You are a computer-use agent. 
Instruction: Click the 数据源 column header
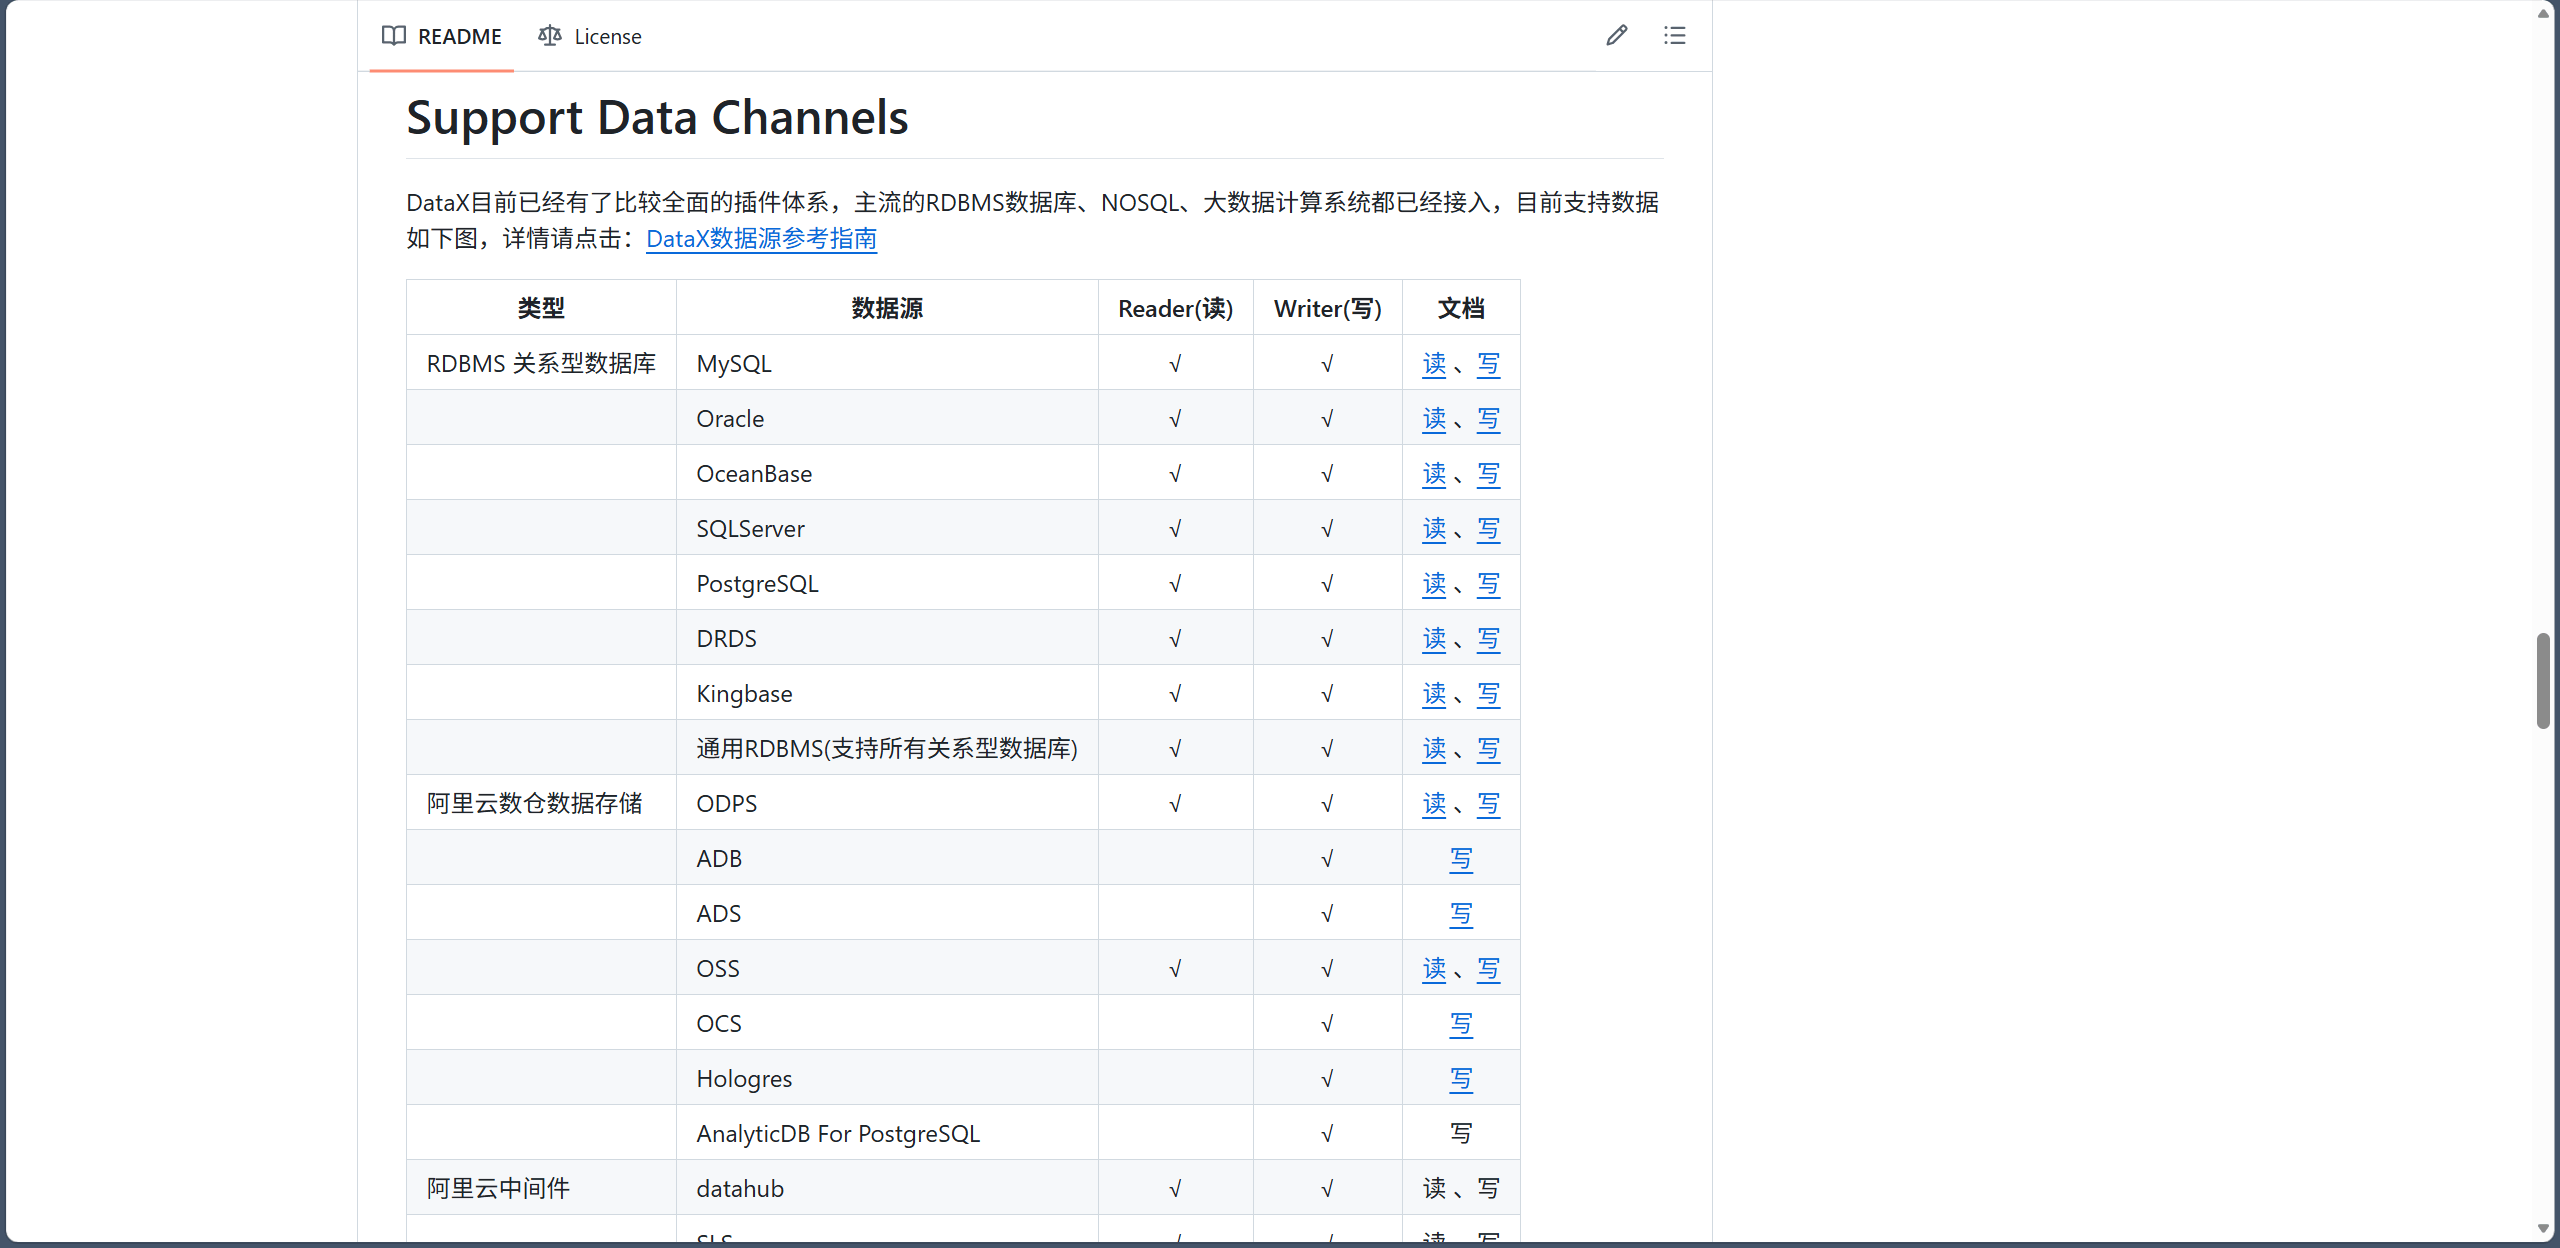tap(887, 308)
